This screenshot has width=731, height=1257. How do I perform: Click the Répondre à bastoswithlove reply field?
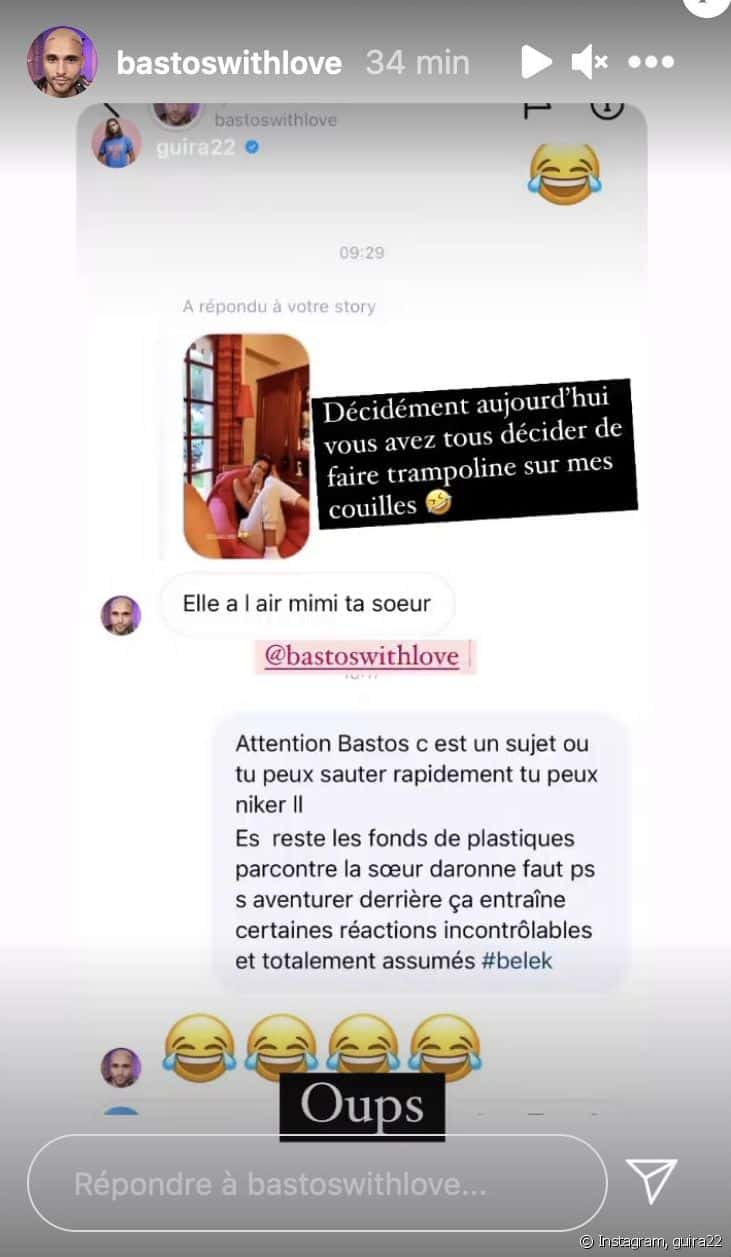pos(317,1183)
